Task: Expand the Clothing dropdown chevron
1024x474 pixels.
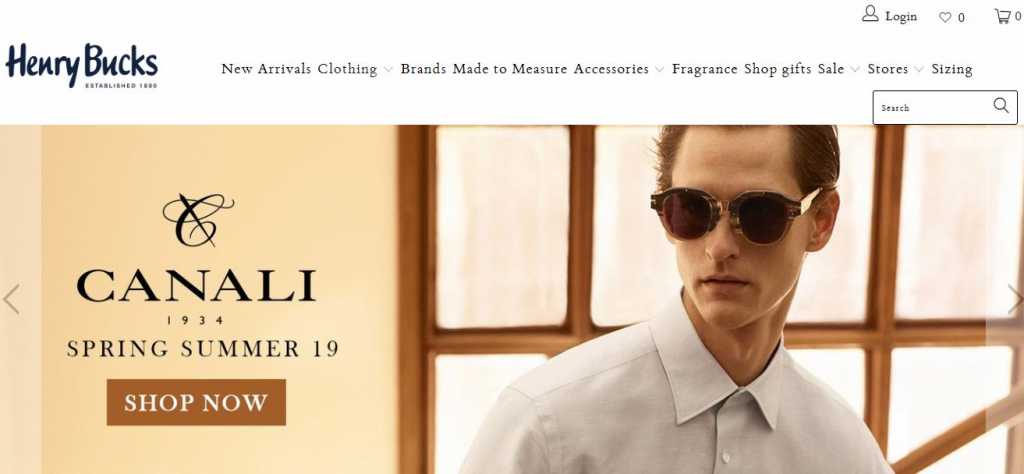Action: (x=388, y=69)
